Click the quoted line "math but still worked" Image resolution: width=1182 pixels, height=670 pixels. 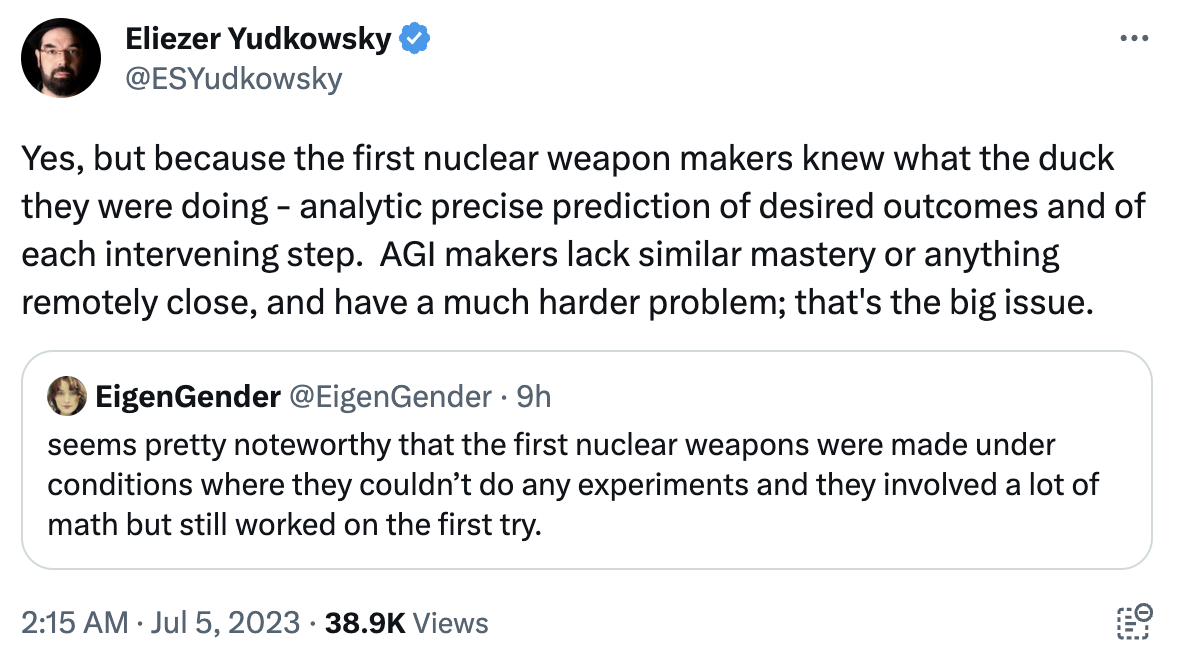pyautogui.click(x=295, y=525)
